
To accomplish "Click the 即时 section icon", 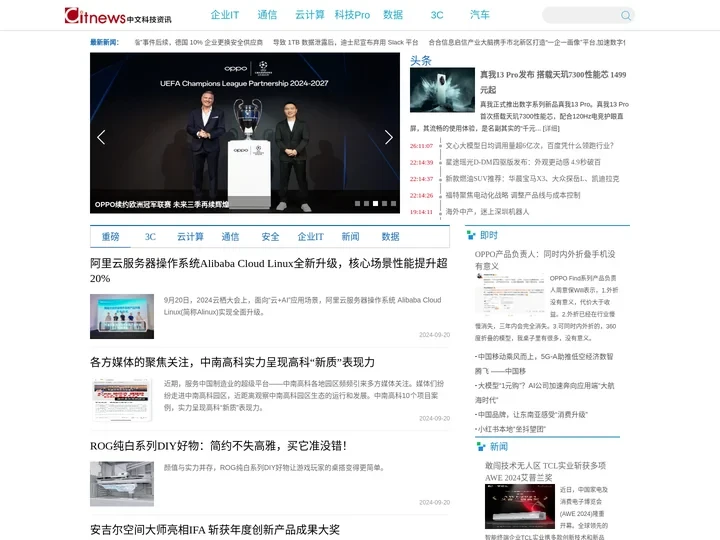I will 471,236.
